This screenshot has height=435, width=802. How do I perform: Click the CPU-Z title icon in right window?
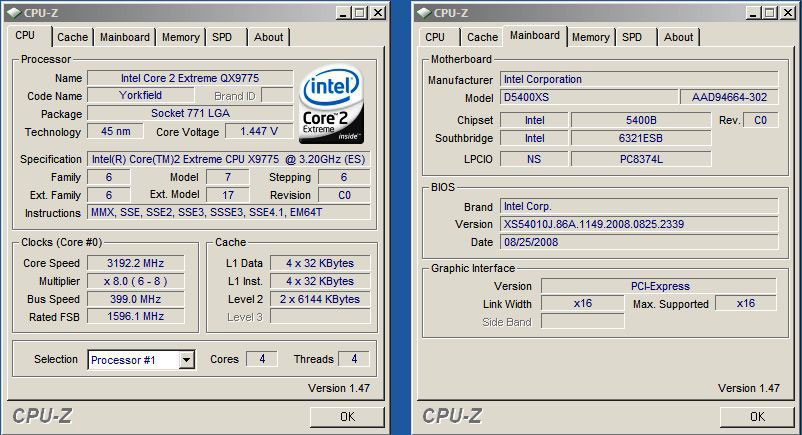pos(425,13)
